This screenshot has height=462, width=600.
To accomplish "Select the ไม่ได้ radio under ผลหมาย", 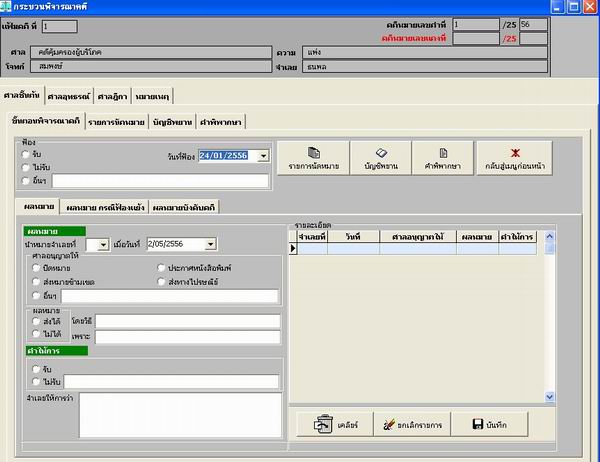I will tap(36, 334).
